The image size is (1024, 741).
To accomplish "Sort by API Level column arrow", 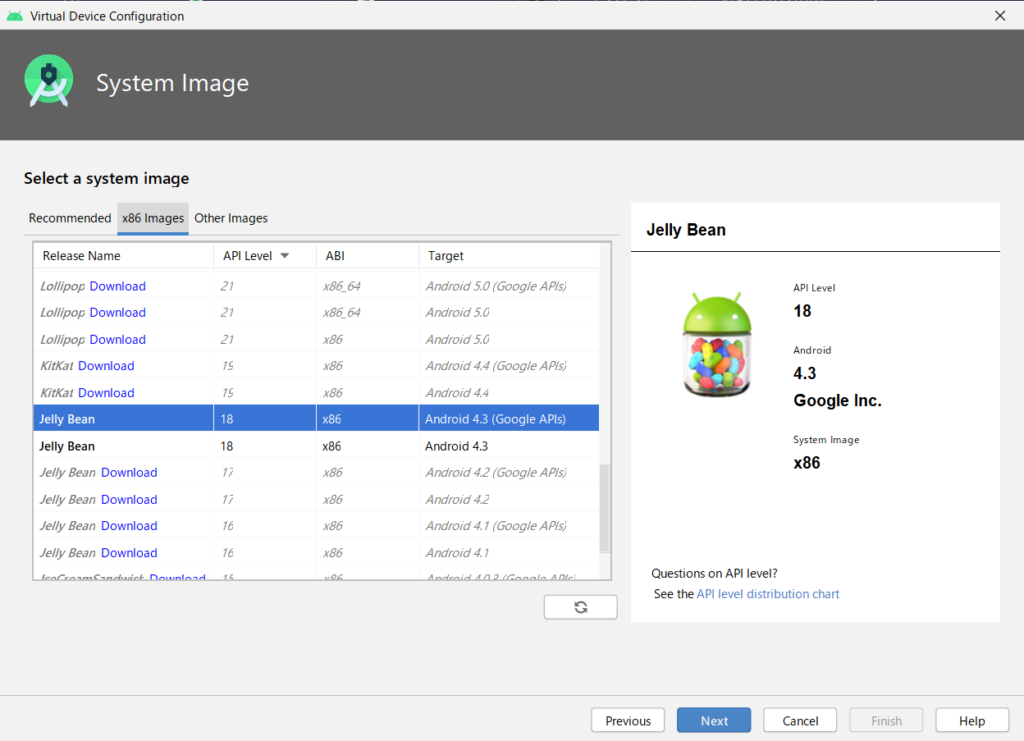I will [284, 256].
